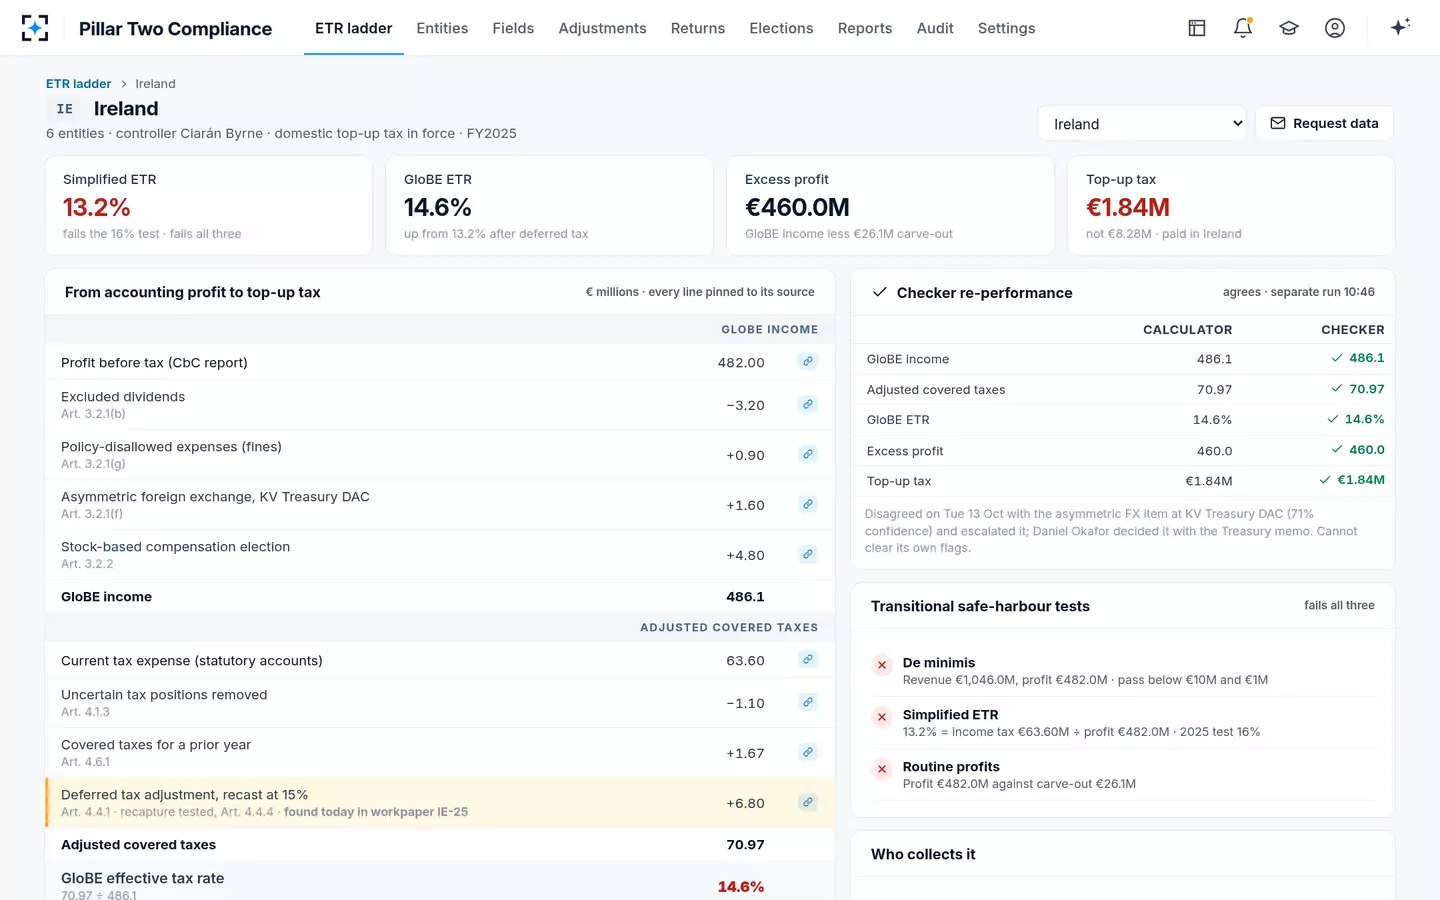Switch to the Returns tab

pyautogui.click(x=698, y=28)
